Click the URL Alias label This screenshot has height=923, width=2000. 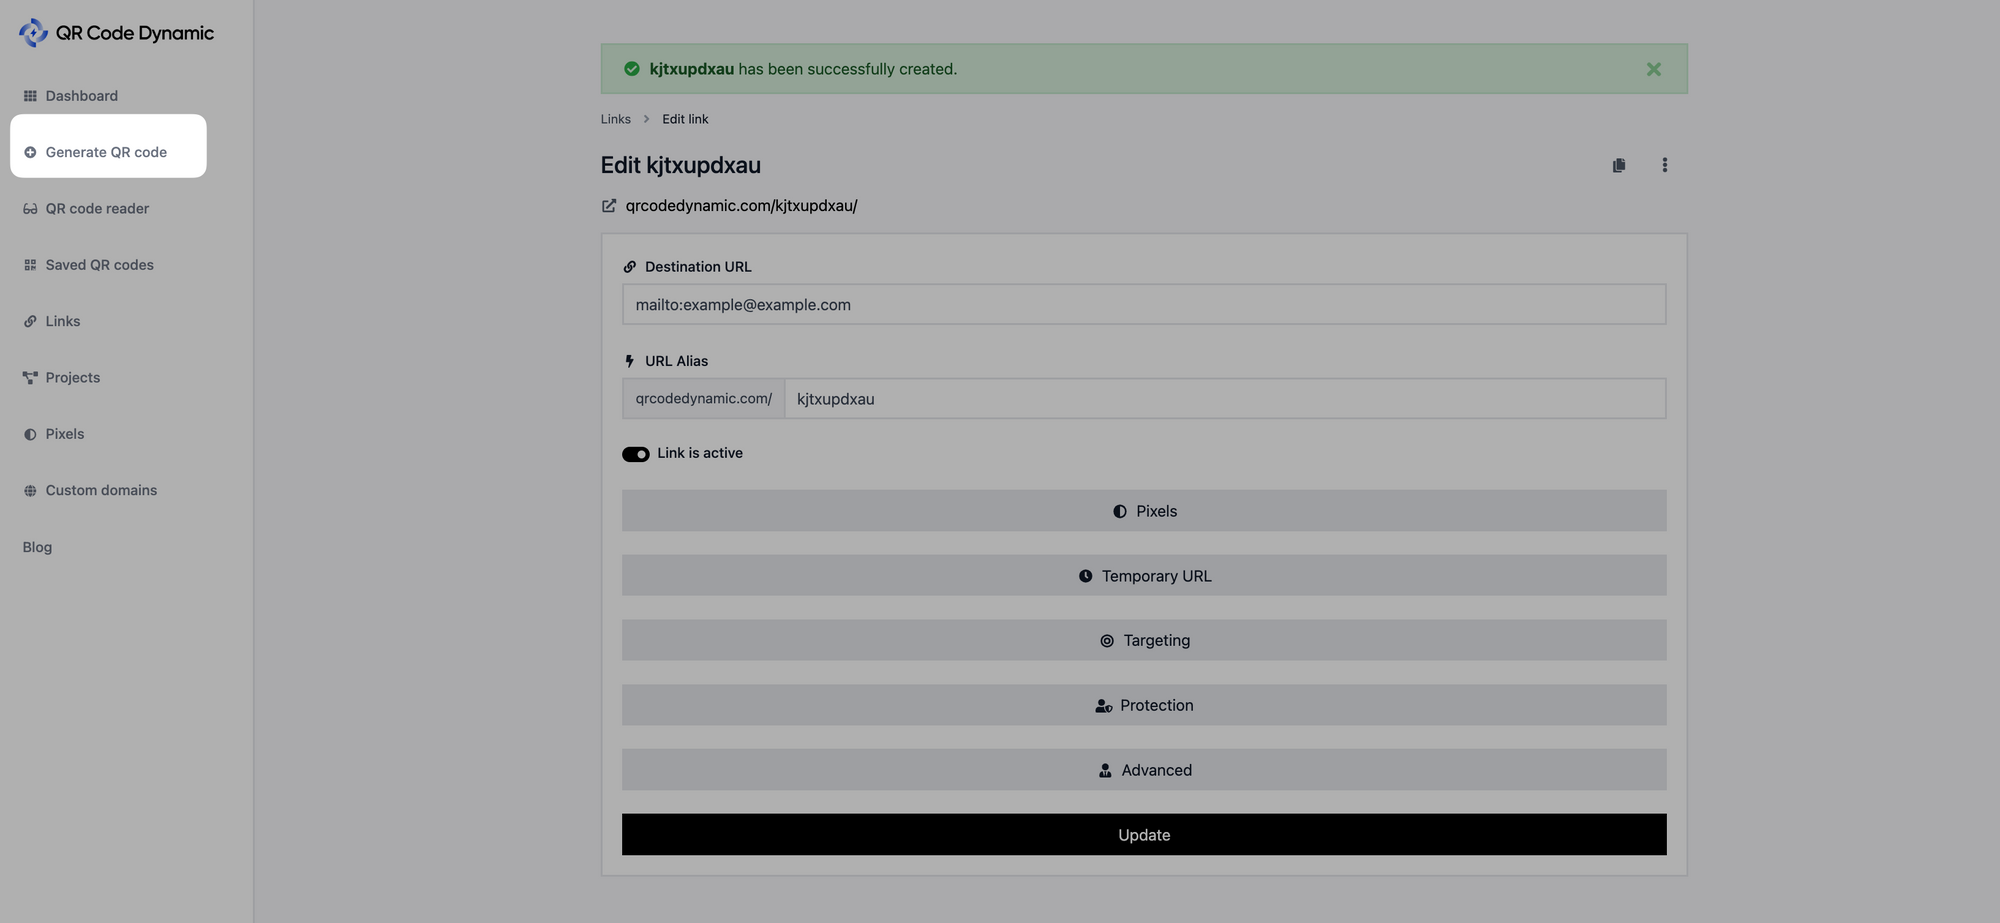pyautogui.click(x=676, y=361)
